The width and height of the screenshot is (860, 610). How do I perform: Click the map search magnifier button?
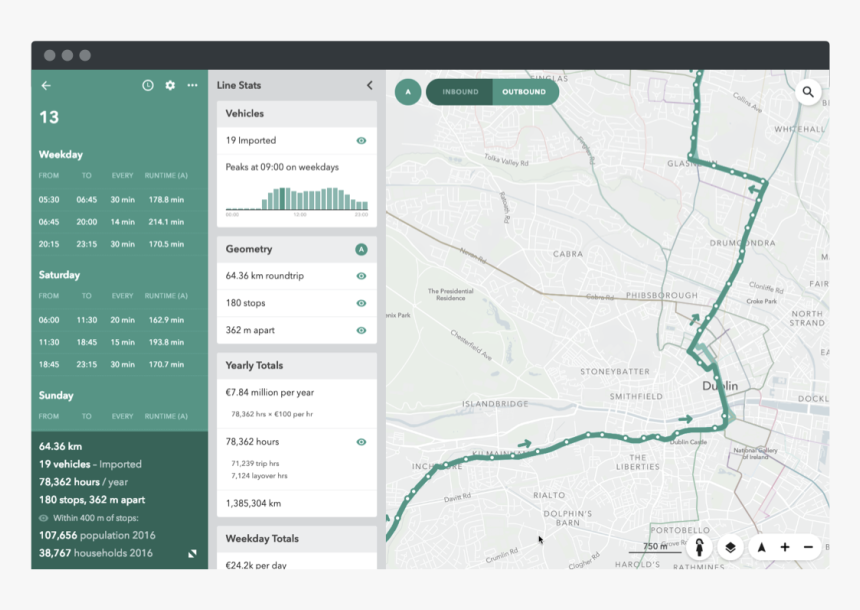pyautogui.click(x=808, y=92)
